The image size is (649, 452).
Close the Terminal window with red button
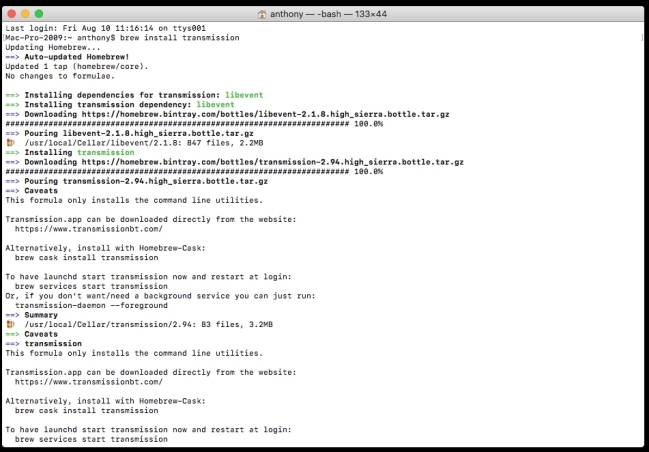[x=12, y=14]
